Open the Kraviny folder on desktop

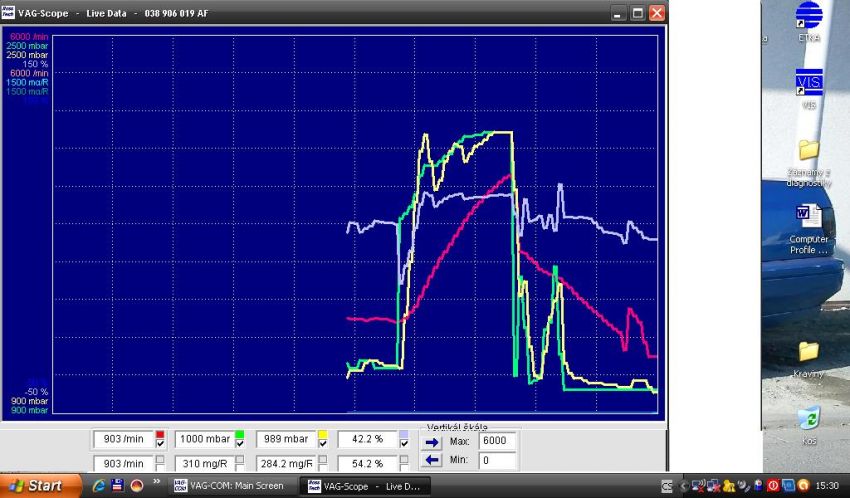click(808, 352)
